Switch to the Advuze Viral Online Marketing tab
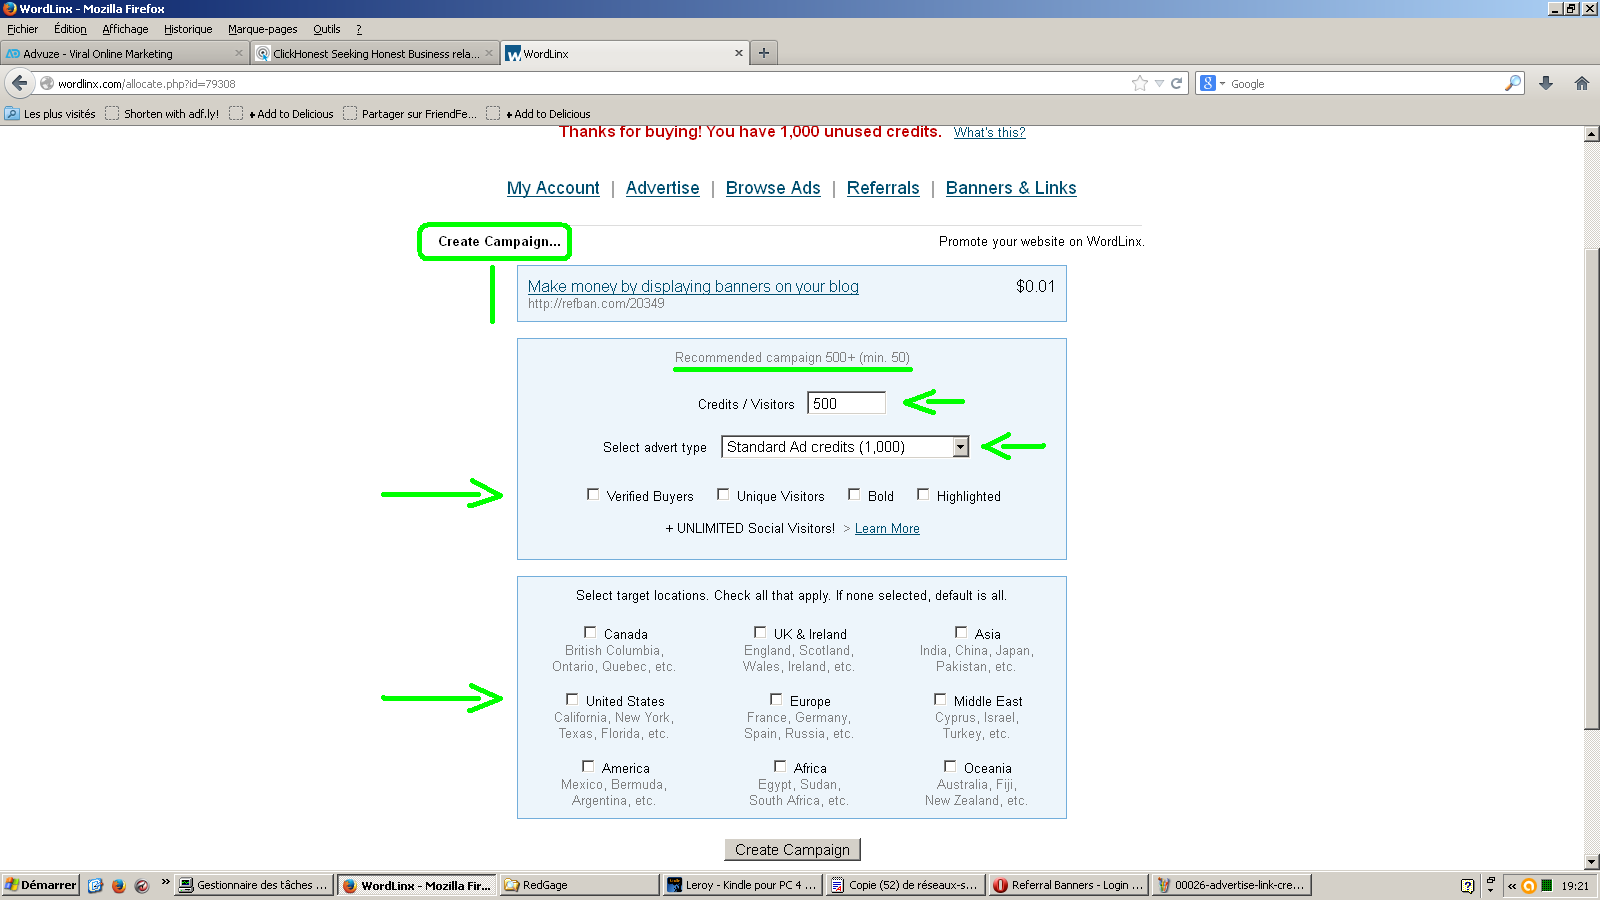 pos(124,53)
